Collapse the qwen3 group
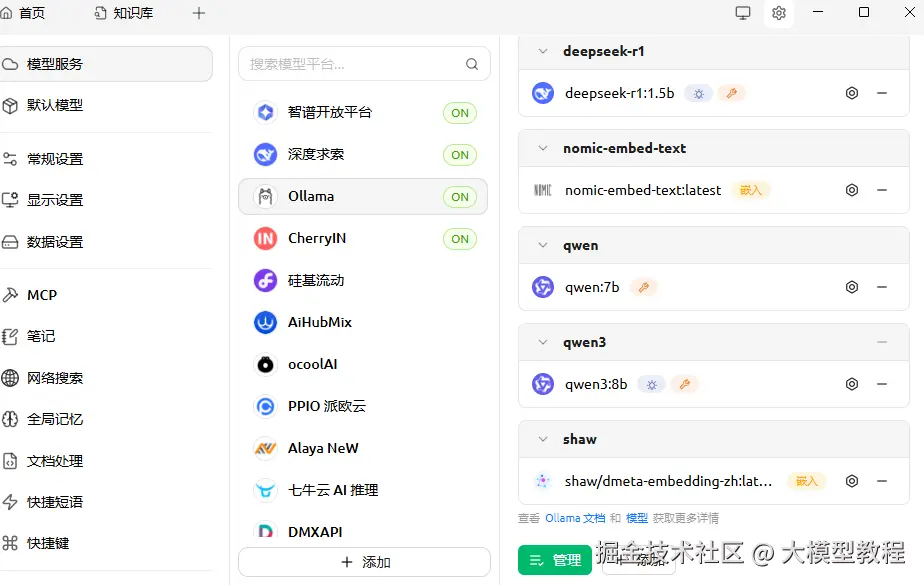This screenshot has height=585, width=924. pyautogui.click(x=543, y=342)
